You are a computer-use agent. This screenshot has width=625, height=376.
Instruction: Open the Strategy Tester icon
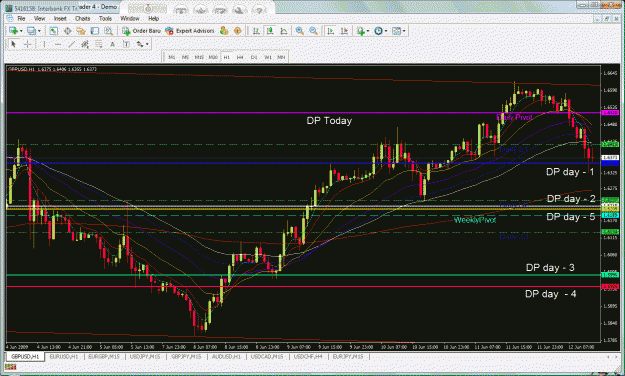pyautogui.click(x=108, y=31)
